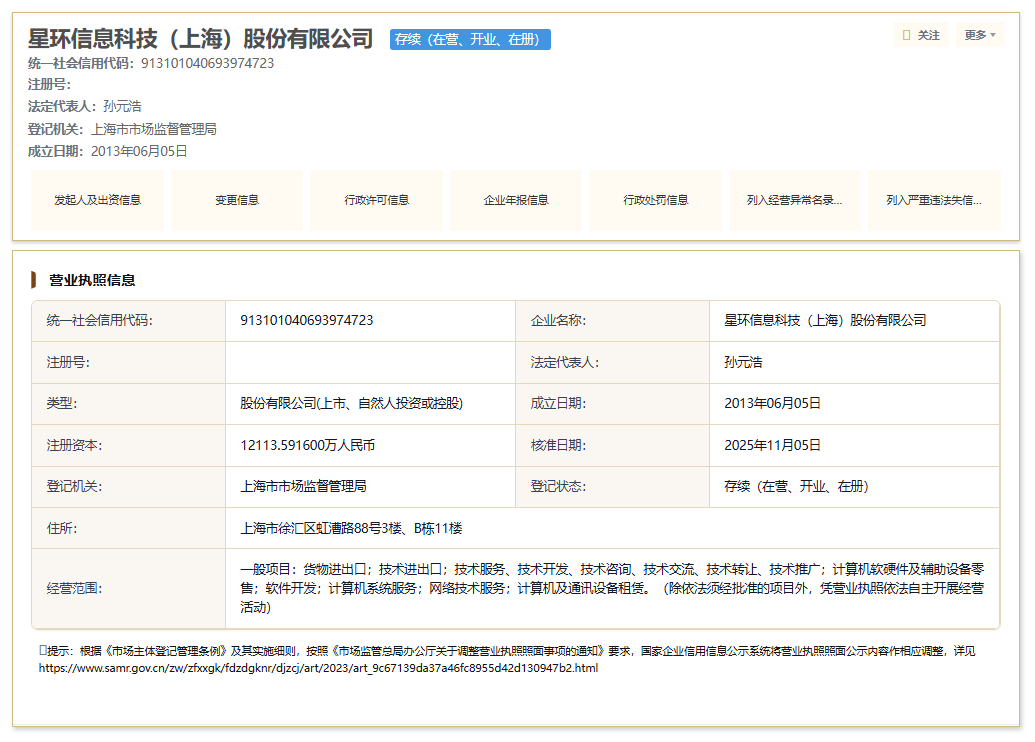Image resolution: width=1035 pixels, height=742 pixels.
Task: Open 列入经营异常名录 tab
Action: point(795,200)
